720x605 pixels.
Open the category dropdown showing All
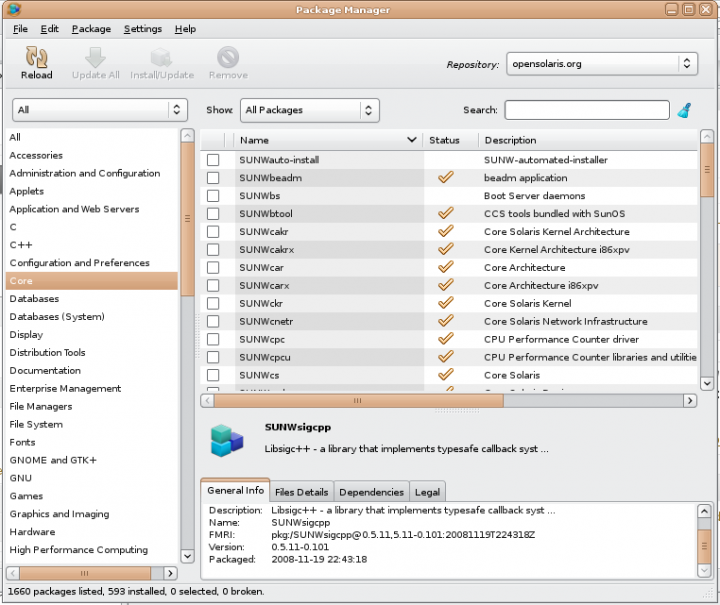pyautogui.click(x=100, y=110)
